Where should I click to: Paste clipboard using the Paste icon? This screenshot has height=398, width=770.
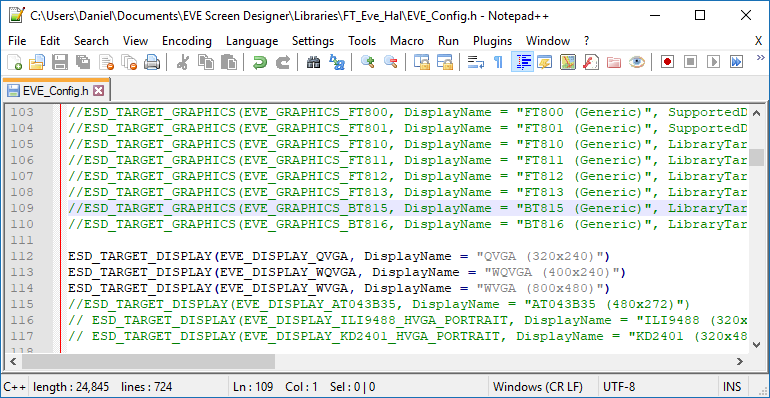pyautogui.click(x=228, y=62)
